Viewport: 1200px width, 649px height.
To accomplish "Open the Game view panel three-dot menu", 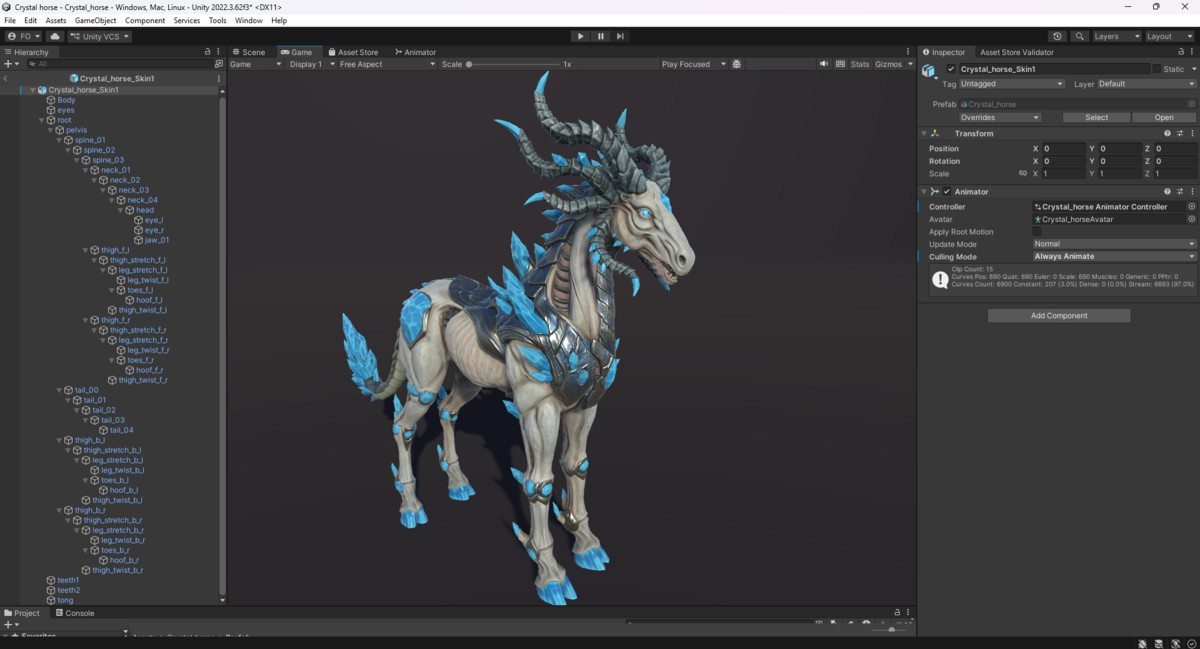I will point(908,52).
